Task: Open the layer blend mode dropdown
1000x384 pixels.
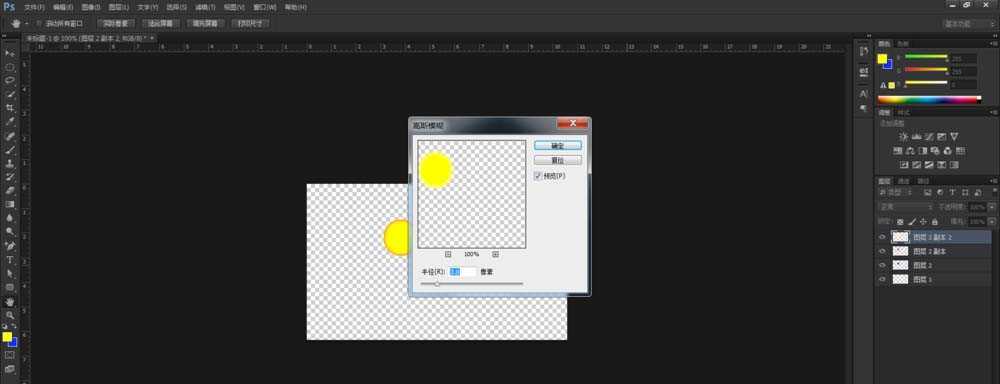Action: tap(906, 207)
